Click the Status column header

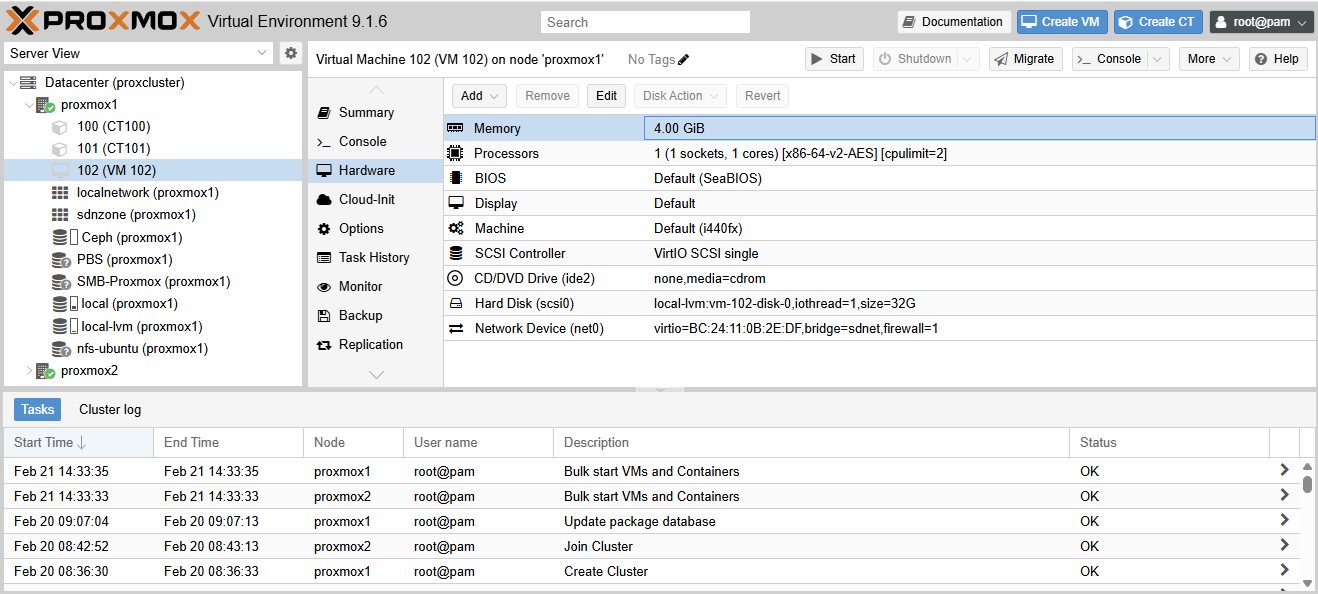(1170, 442)
